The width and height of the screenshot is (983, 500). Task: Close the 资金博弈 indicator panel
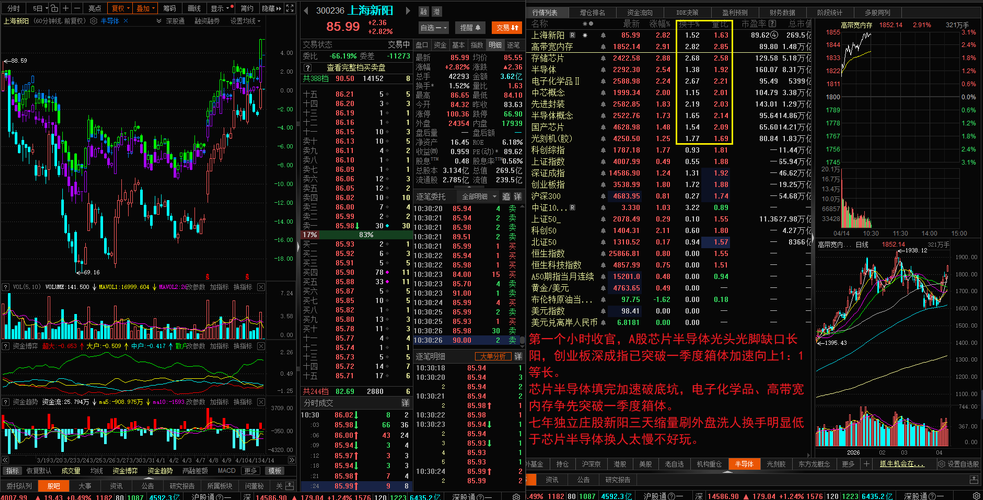click(x=261, y=345)
